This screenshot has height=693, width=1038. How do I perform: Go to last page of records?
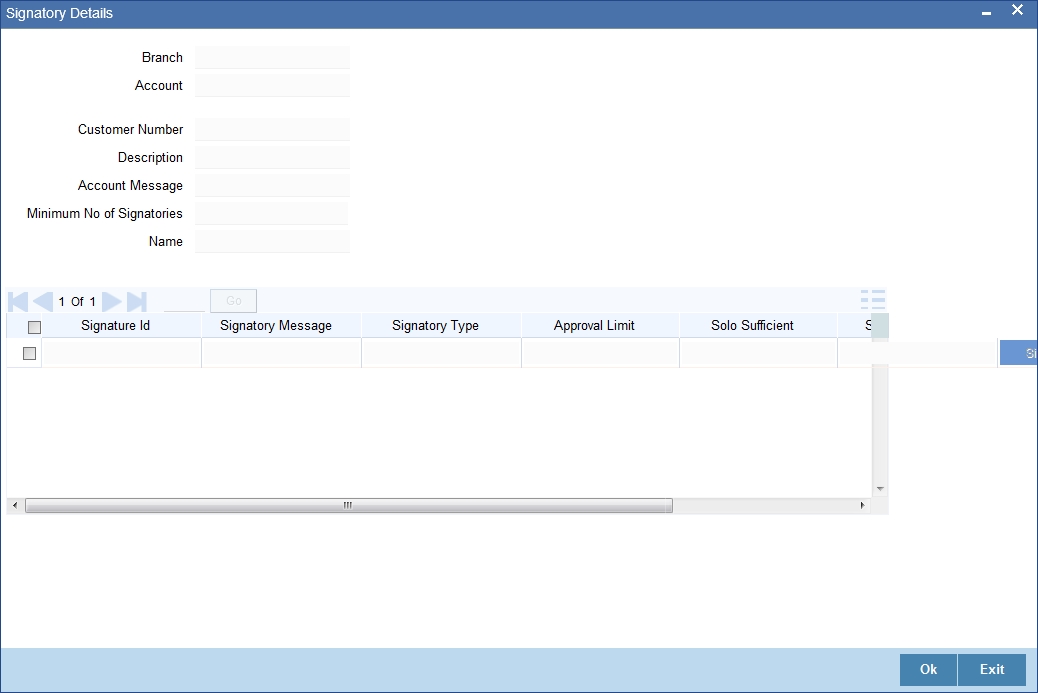(136, 302)
